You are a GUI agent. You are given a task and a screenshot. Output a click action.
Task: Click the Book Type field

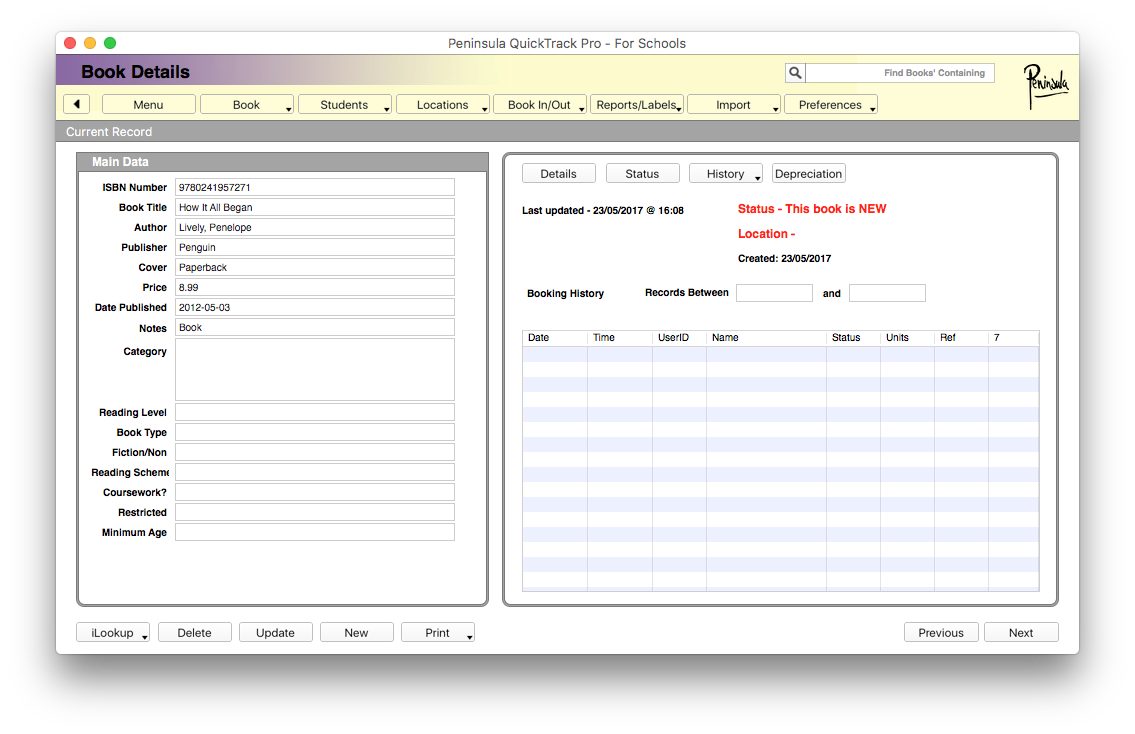pos(315,433)
